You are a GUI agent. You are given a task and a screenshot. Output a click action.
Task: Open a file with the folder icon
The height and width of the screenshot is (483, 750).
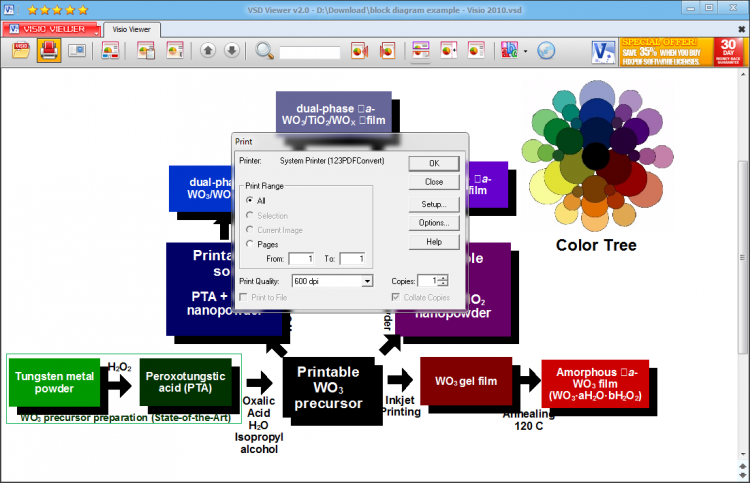[21, 50]
